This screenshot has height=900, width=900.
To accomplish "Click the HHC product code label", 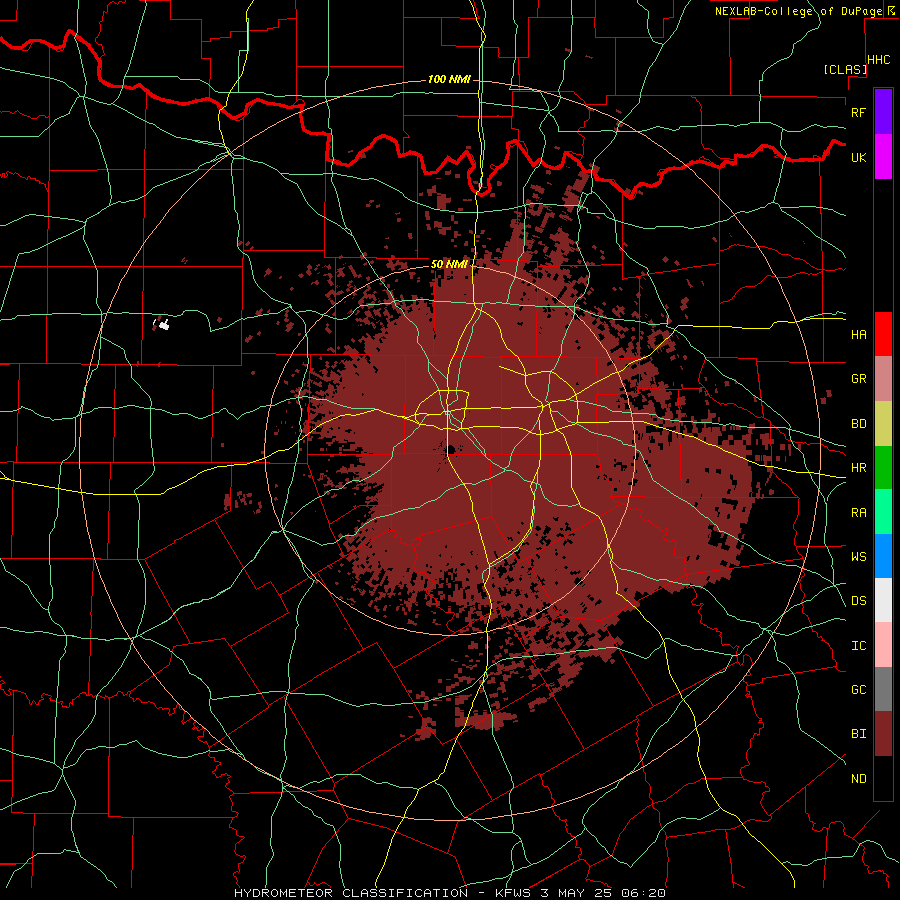I will (x=879, y=60).
